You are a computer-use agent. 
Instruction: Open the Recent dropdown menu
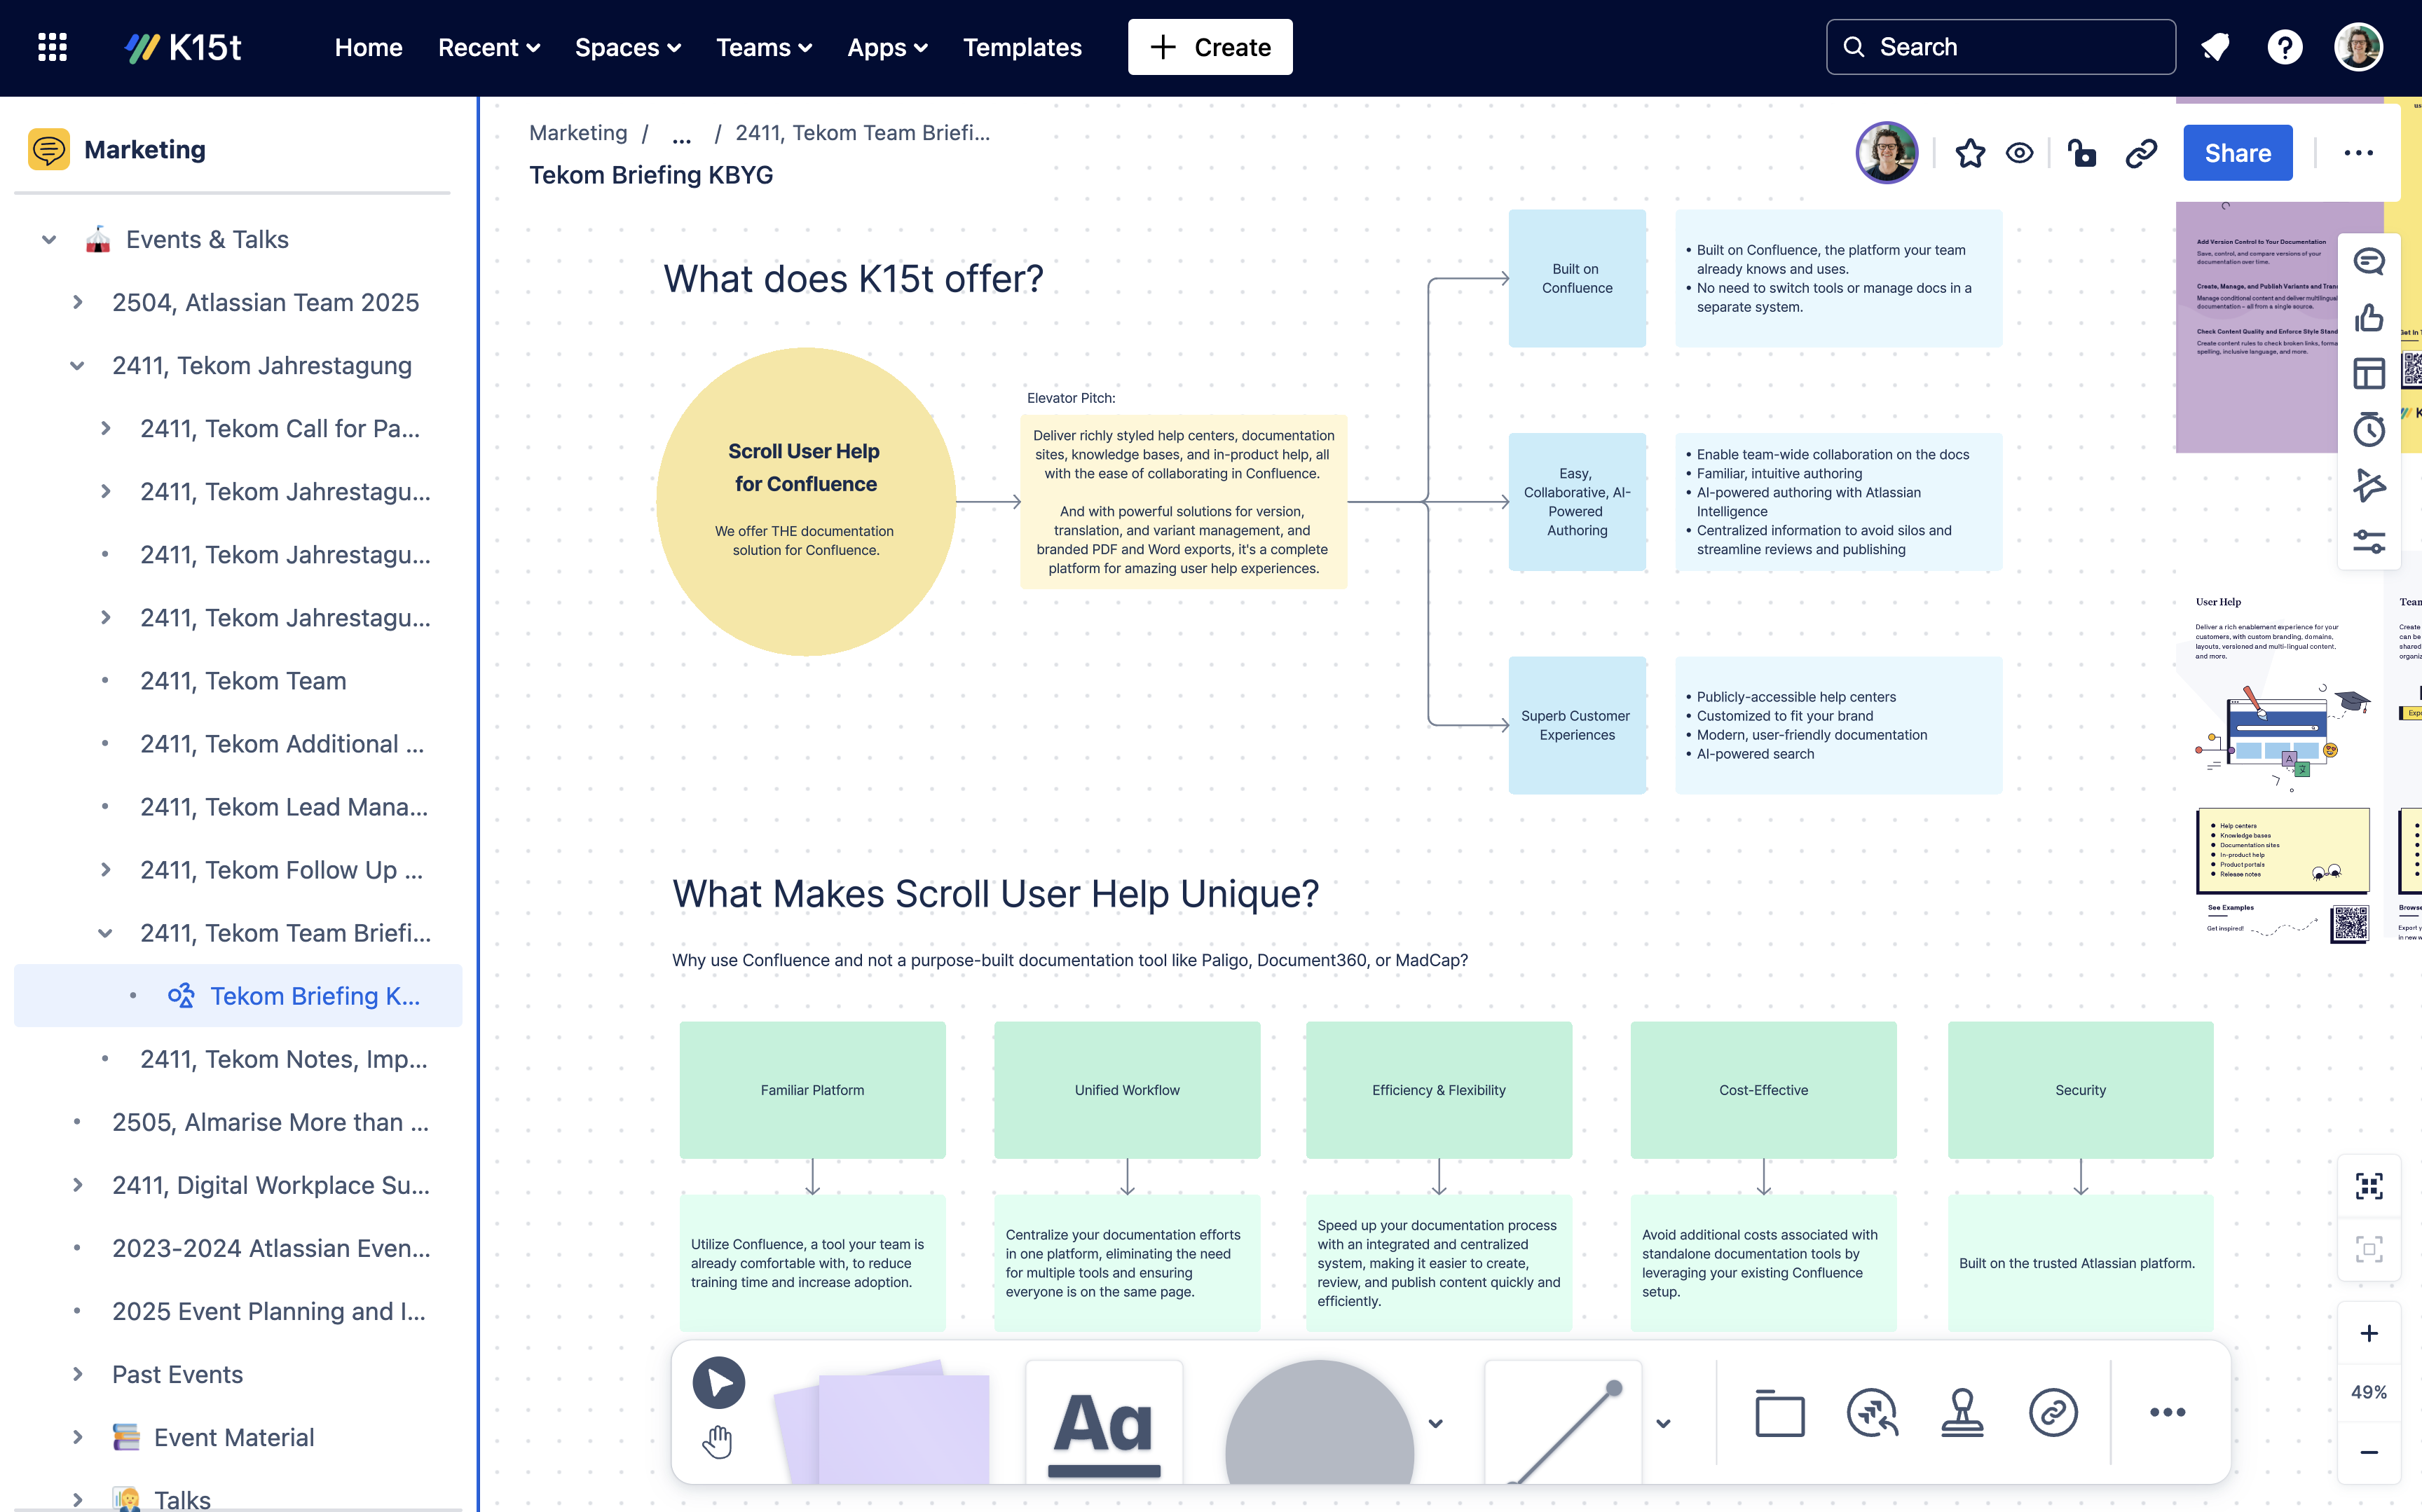488,47
